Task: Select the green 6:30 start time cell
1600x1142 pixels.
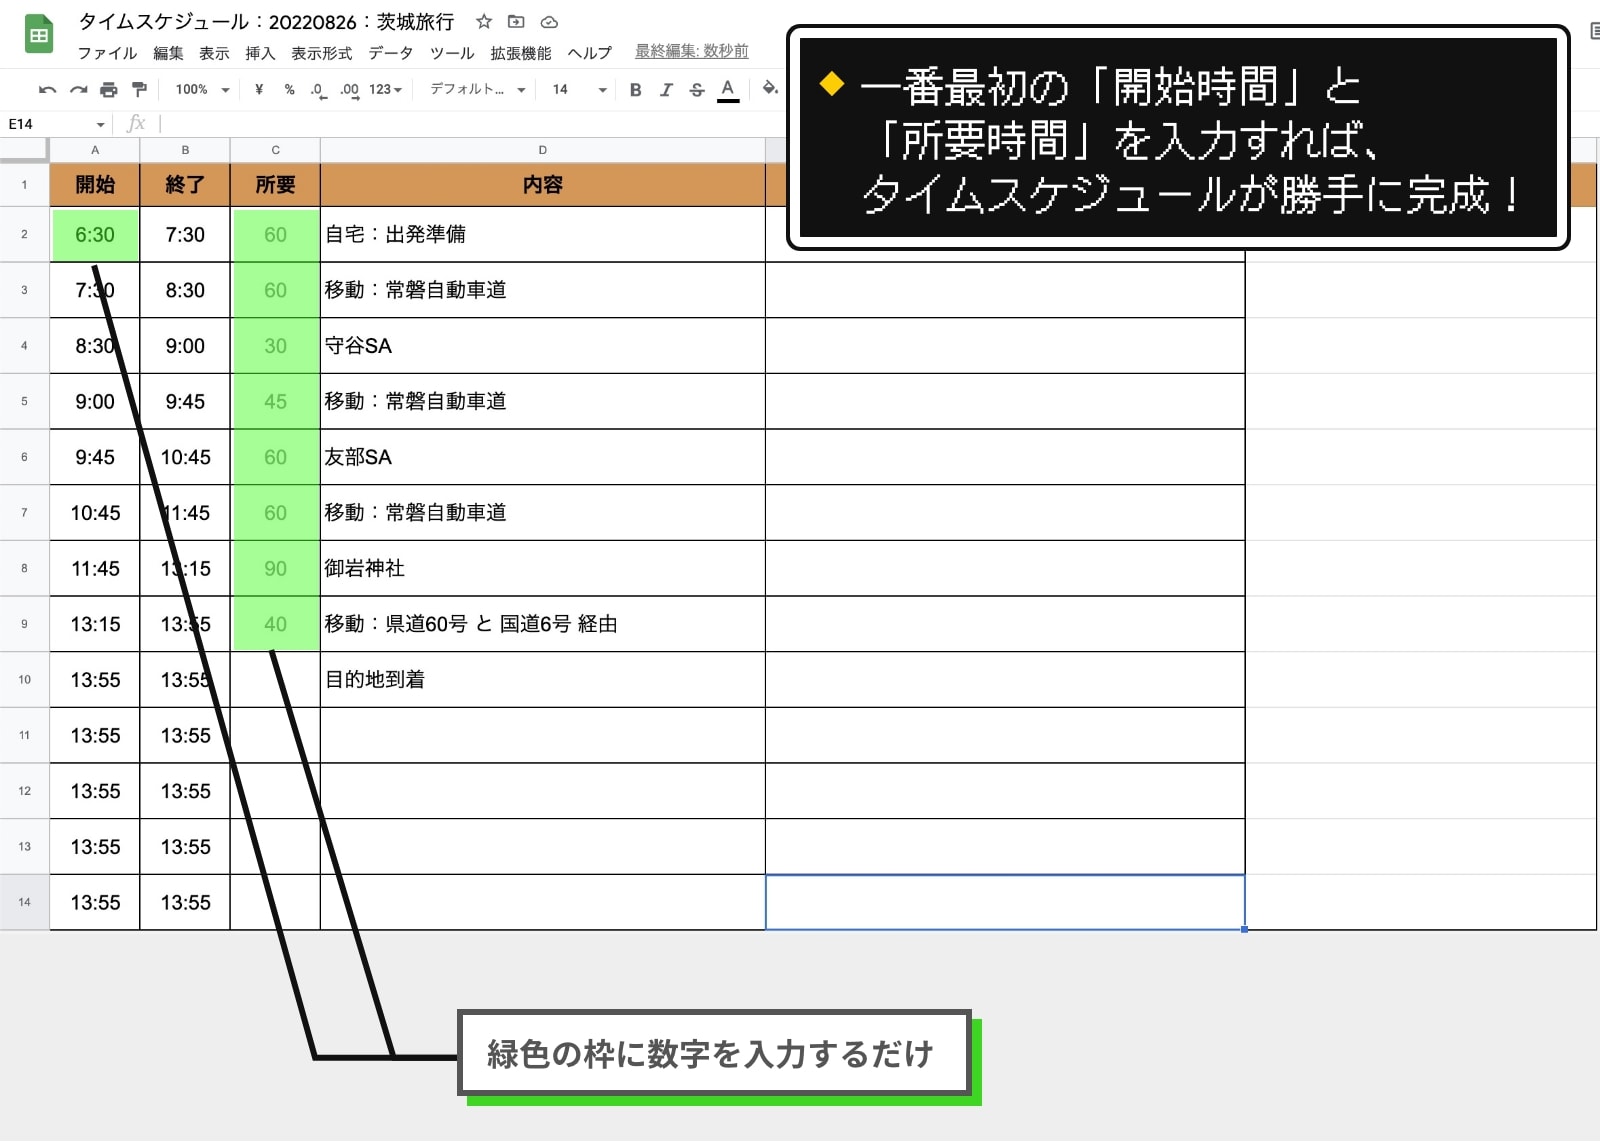Action: click(95, 235)
